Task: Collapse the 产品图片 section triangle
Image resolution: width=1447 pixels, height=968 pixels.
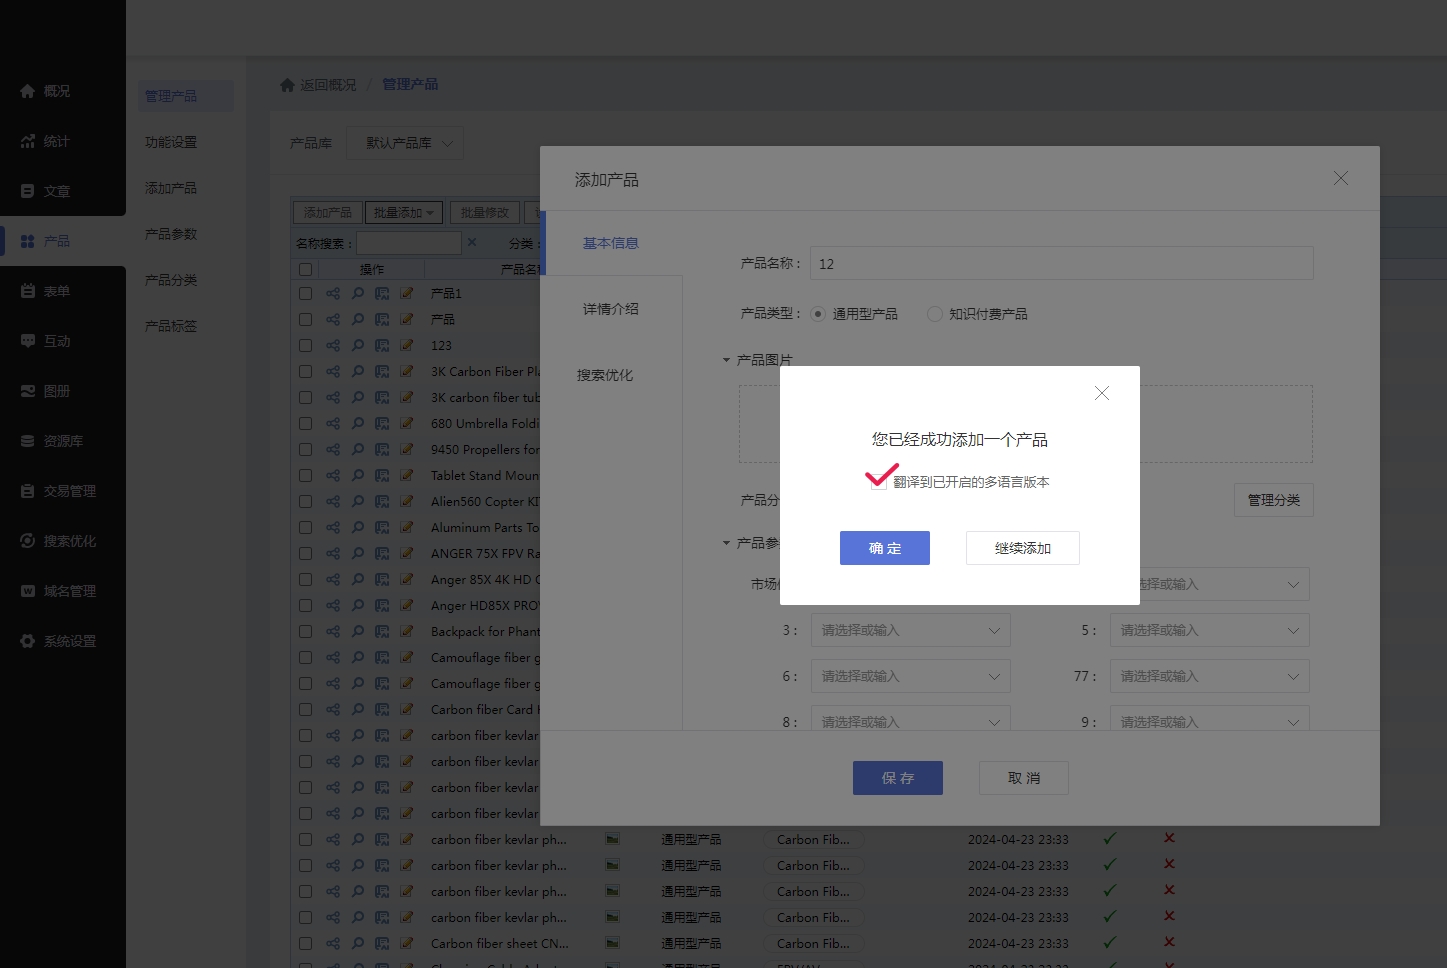Action: click(x=727, y=360)
